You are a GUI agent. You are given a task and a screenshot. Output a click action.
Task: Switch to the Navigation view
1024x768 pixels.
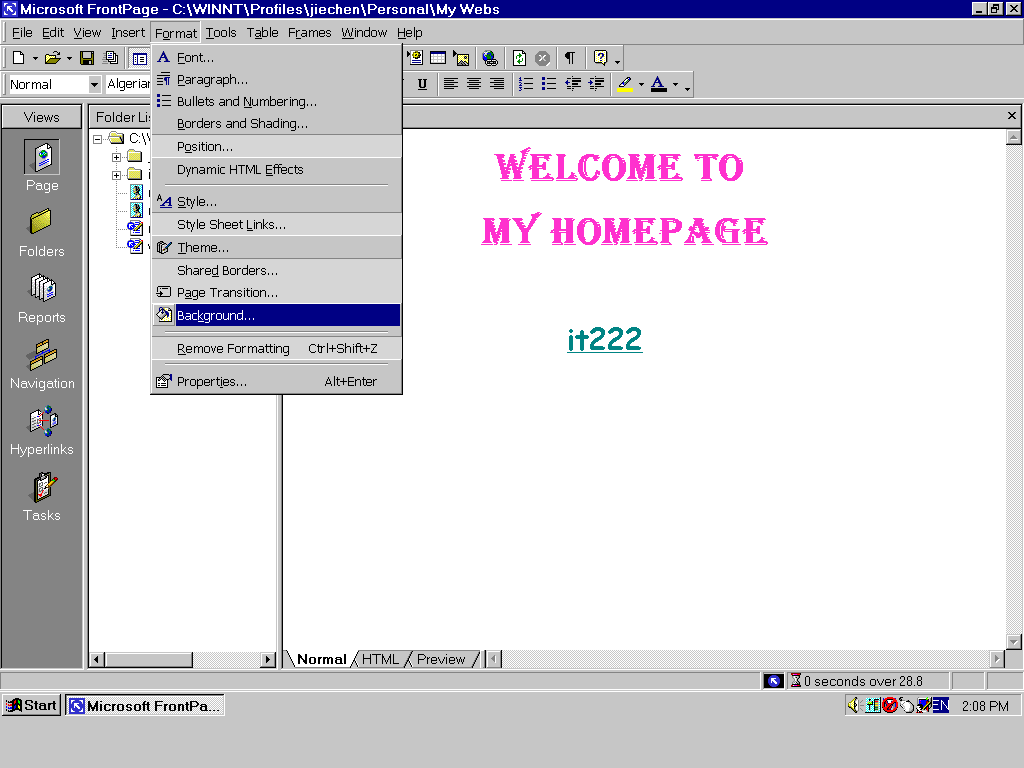coord(42,365)
